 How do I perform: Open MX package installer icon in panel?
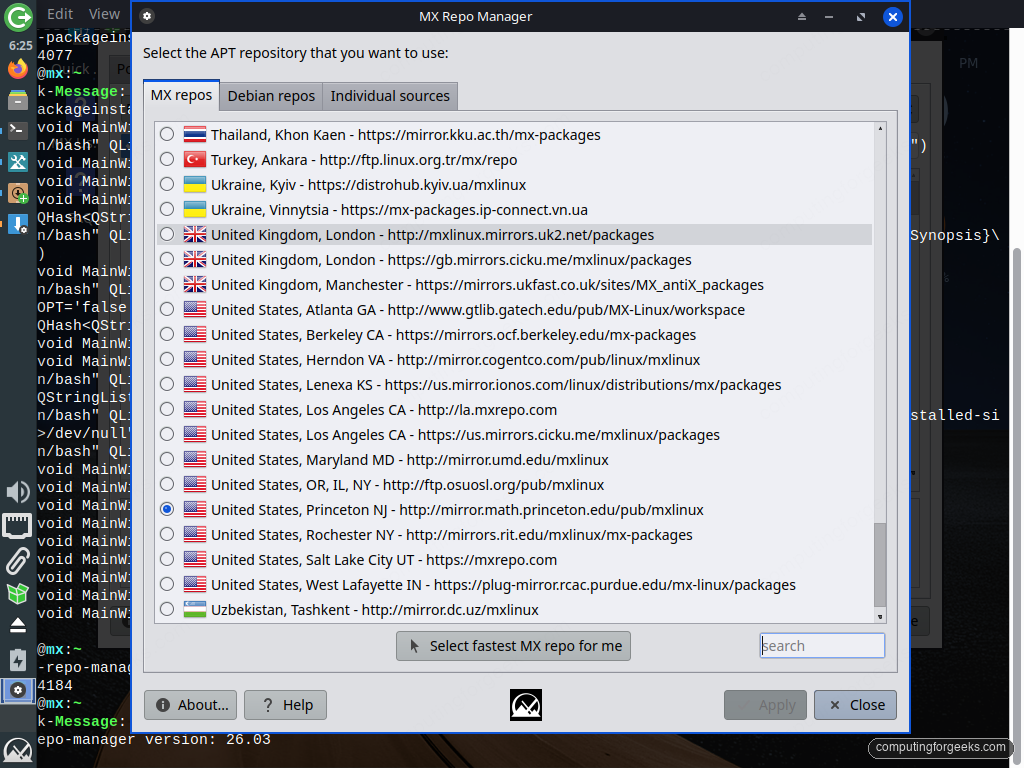18,193
